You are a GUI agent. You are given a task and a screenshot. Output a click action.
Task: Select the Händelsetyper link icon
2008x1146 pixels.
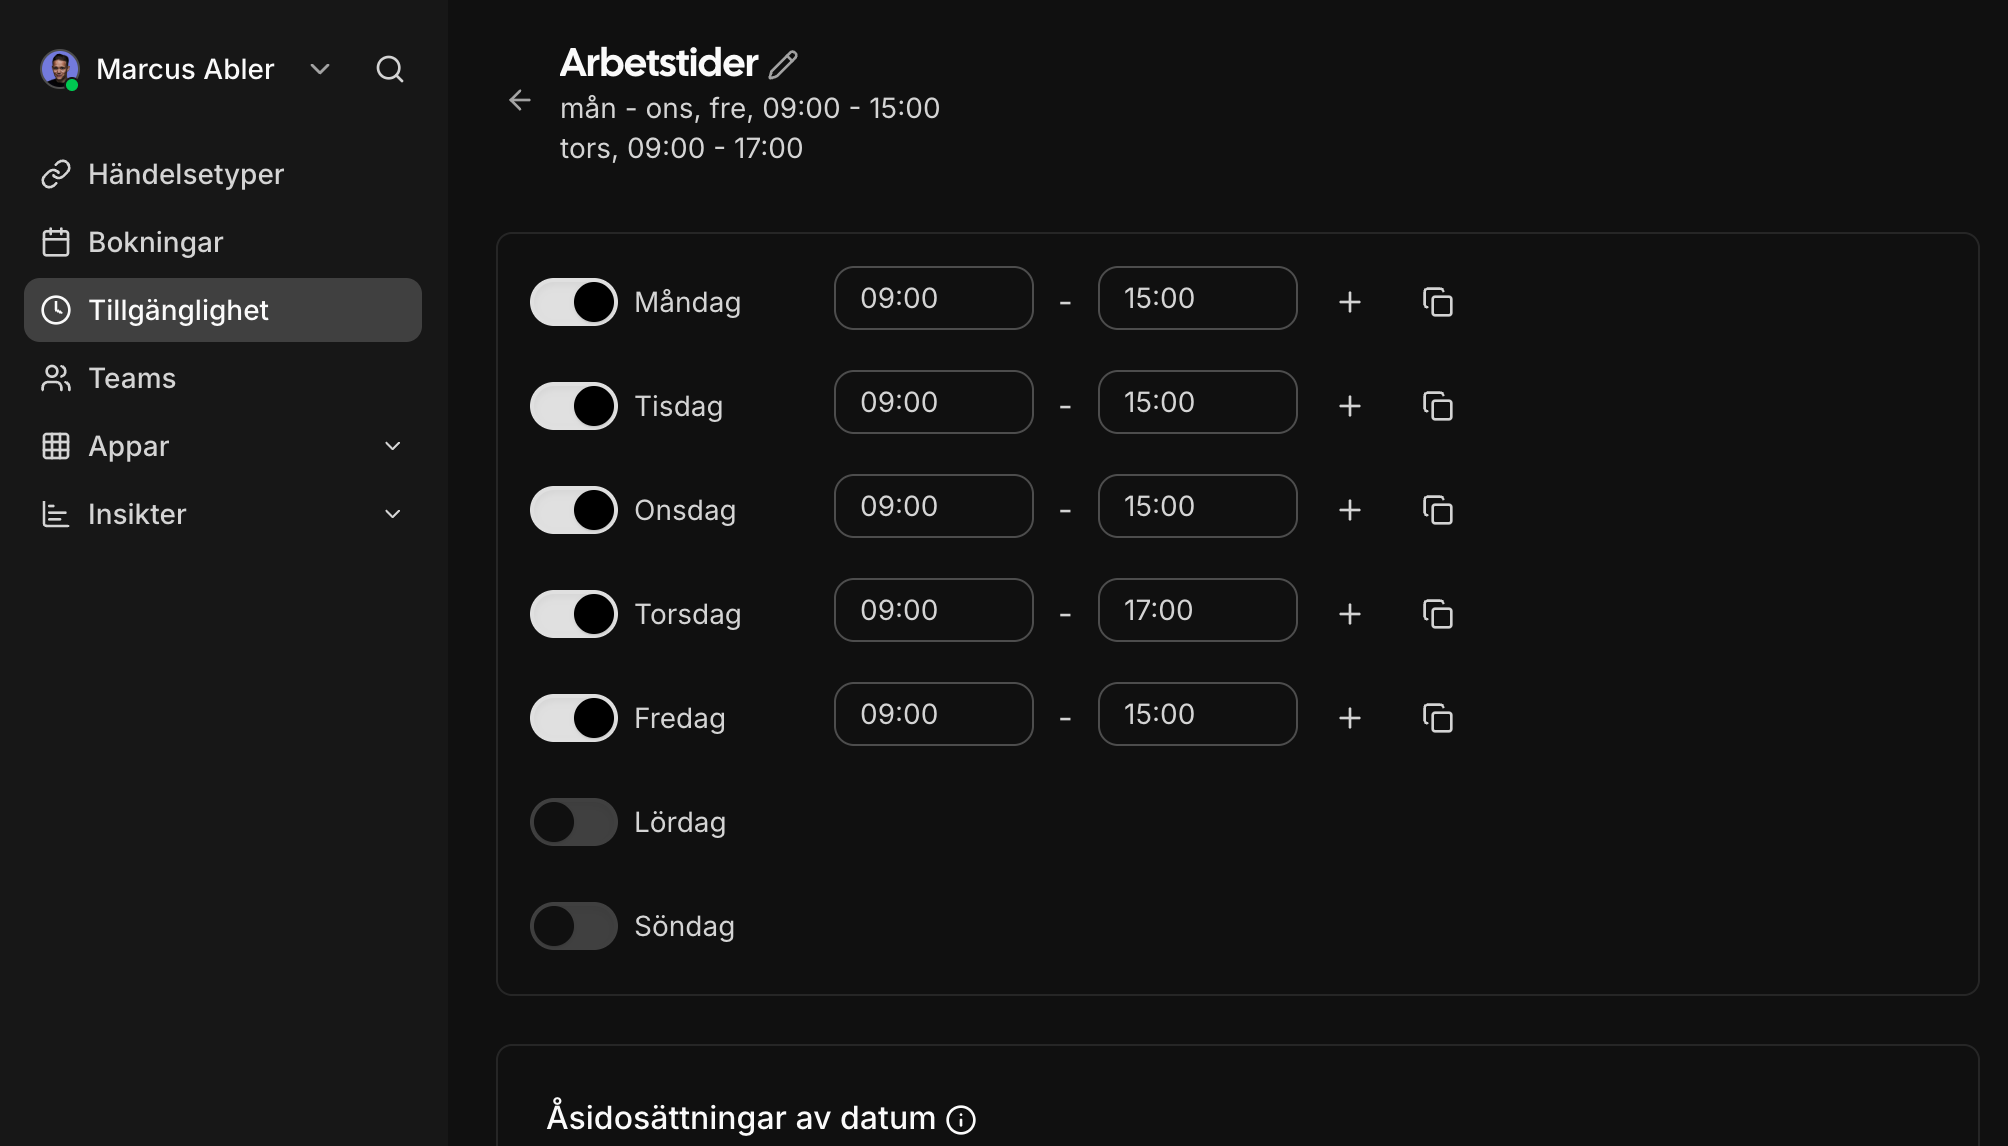(56, 173)
